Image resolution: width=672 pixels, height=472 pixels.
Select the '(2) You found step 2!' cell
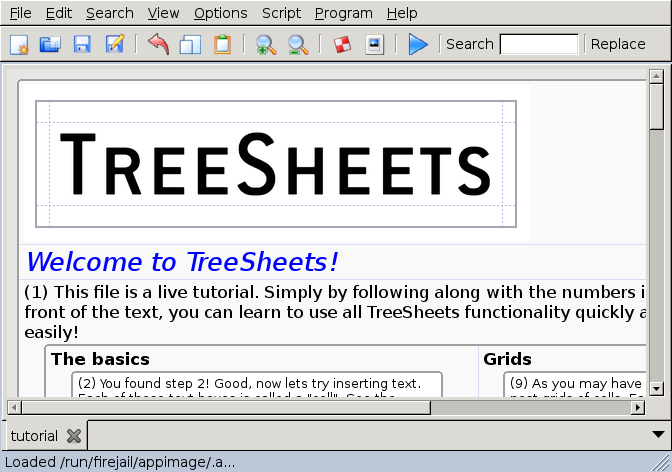tap(257, 385)
